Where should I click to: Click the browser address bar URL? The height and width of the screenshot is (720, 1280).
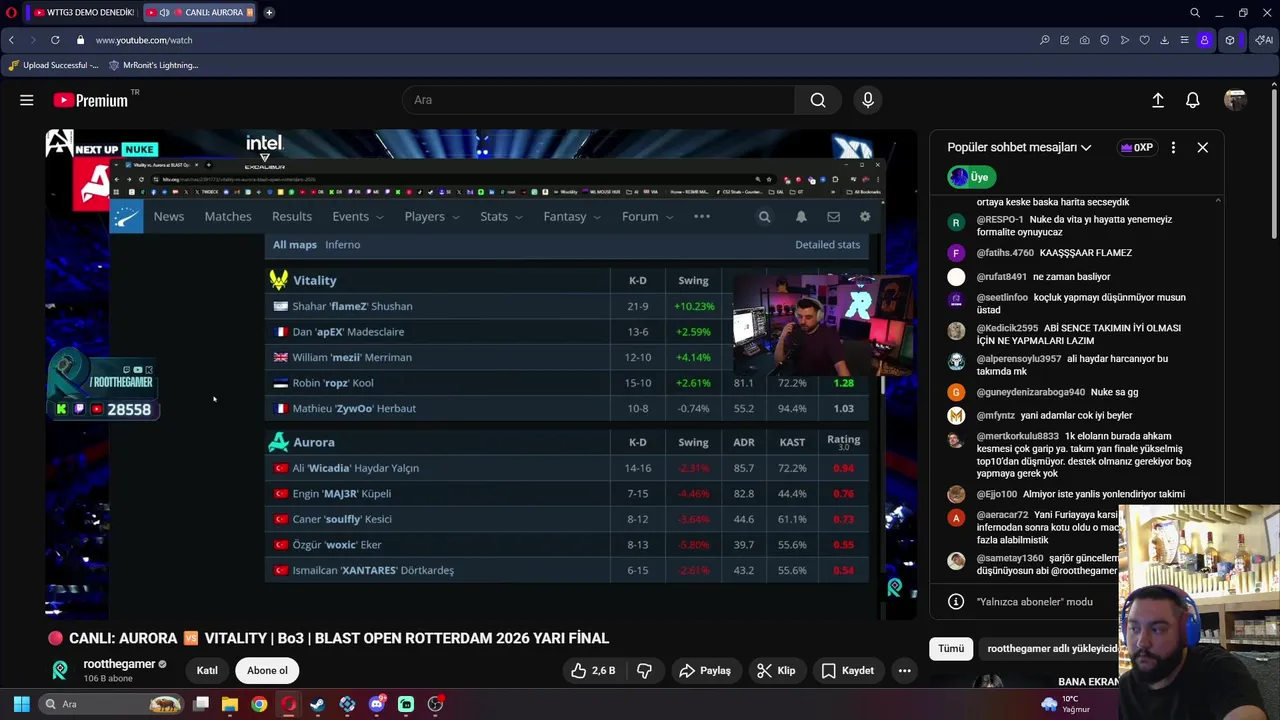click(144, 40)
